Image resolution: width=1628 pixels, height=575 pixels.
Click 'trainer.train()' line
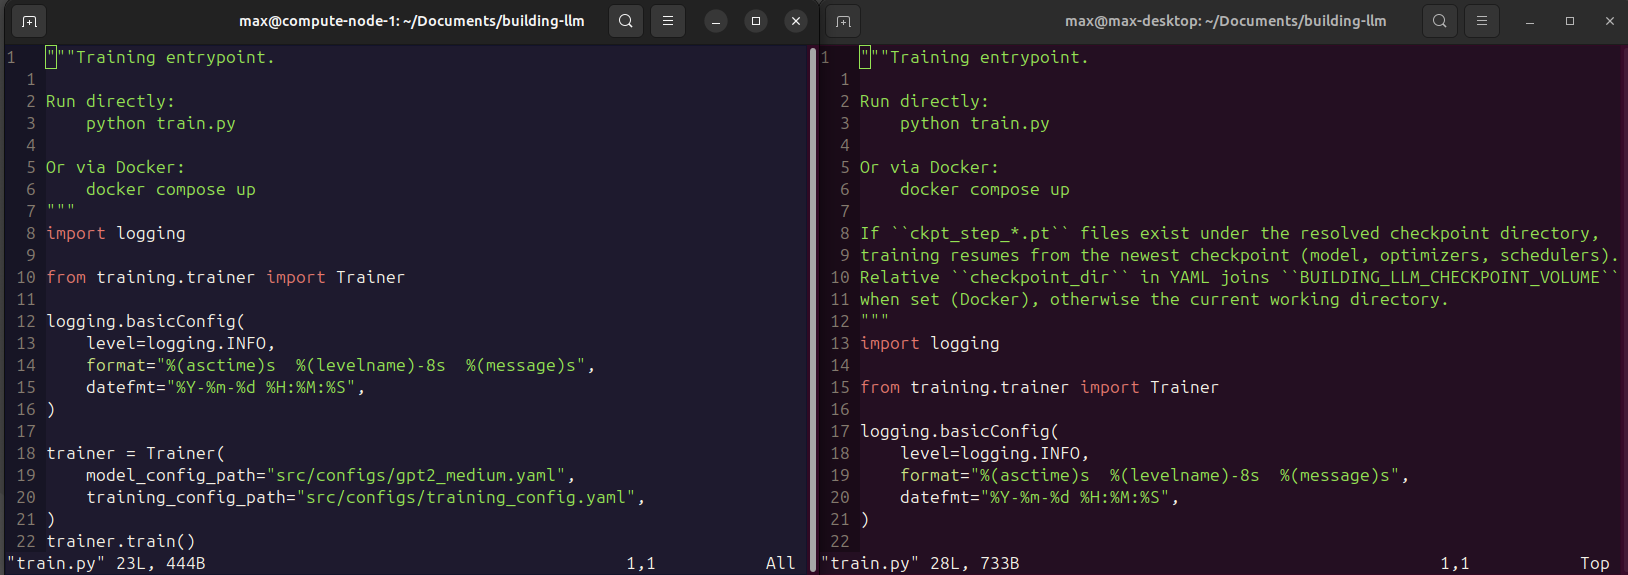[121, 542]
